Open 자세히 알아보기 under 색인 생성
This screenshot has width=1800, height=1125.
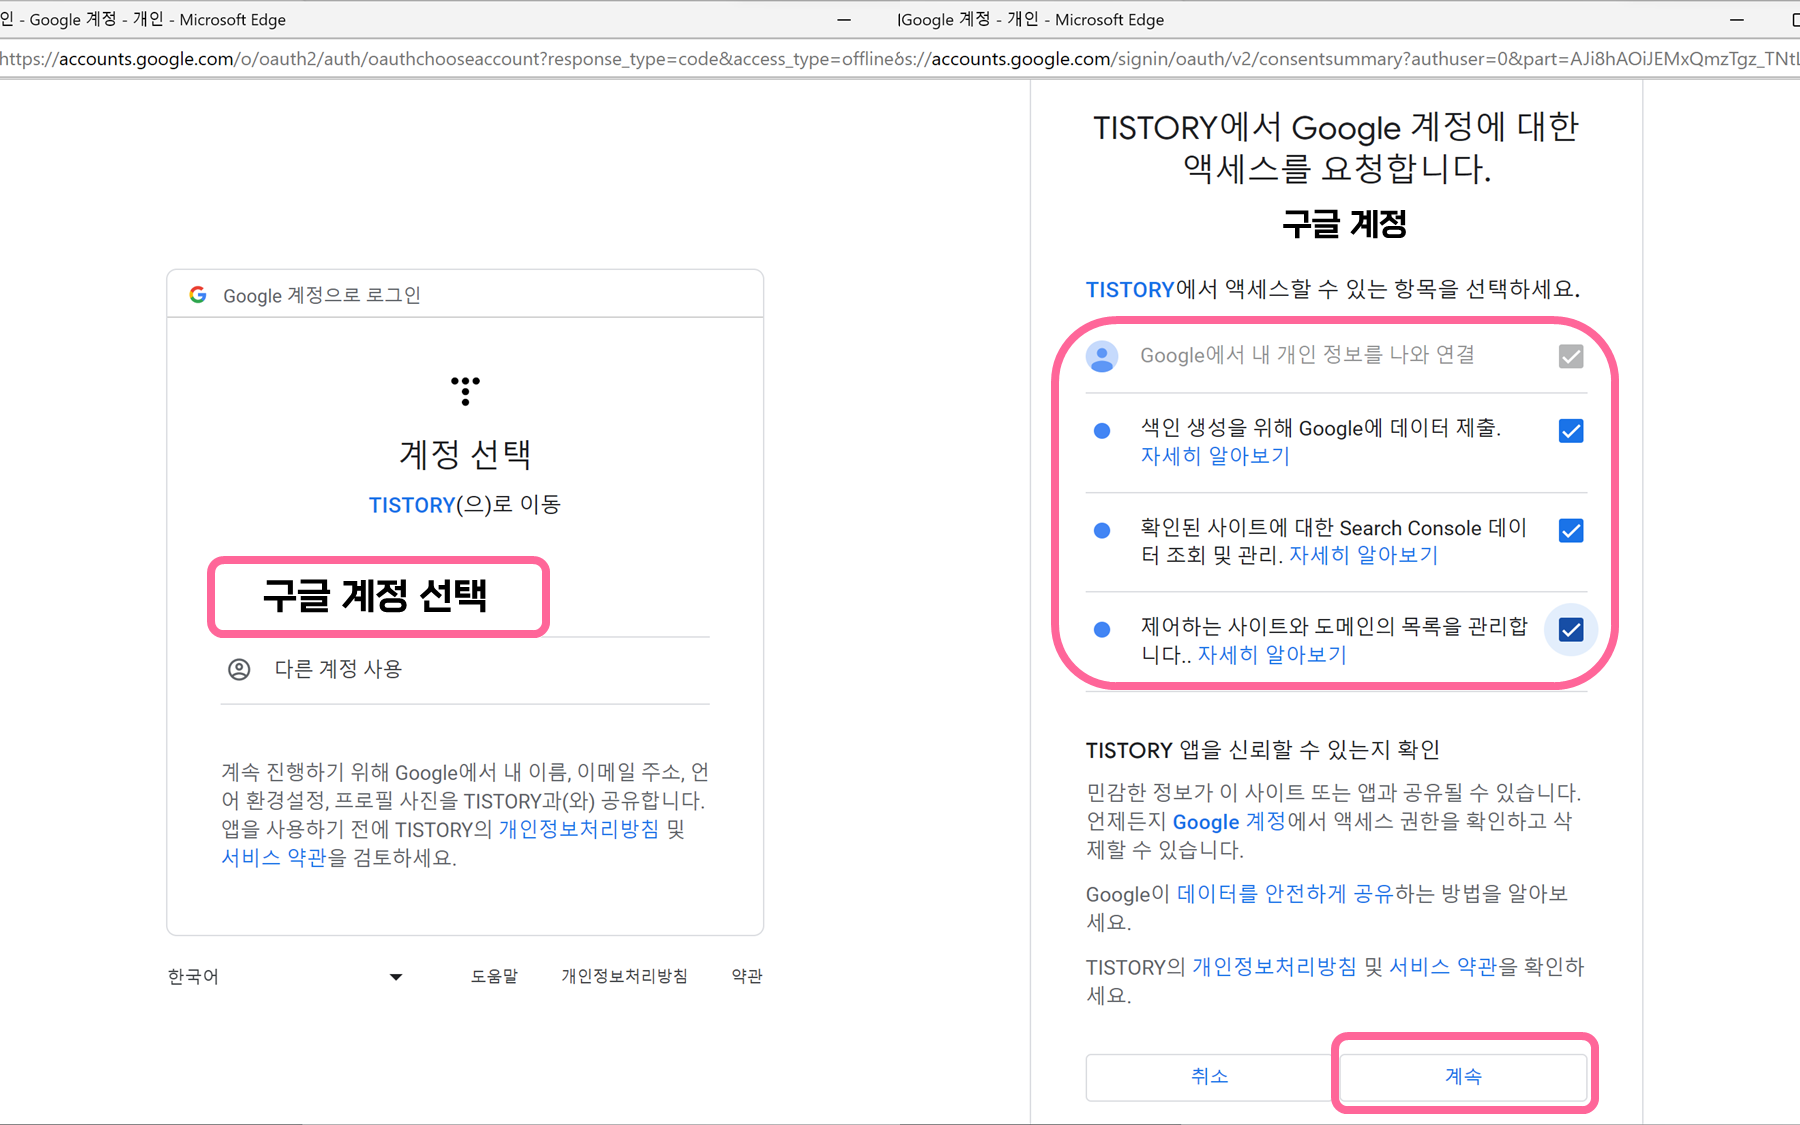click(1215, 456)
